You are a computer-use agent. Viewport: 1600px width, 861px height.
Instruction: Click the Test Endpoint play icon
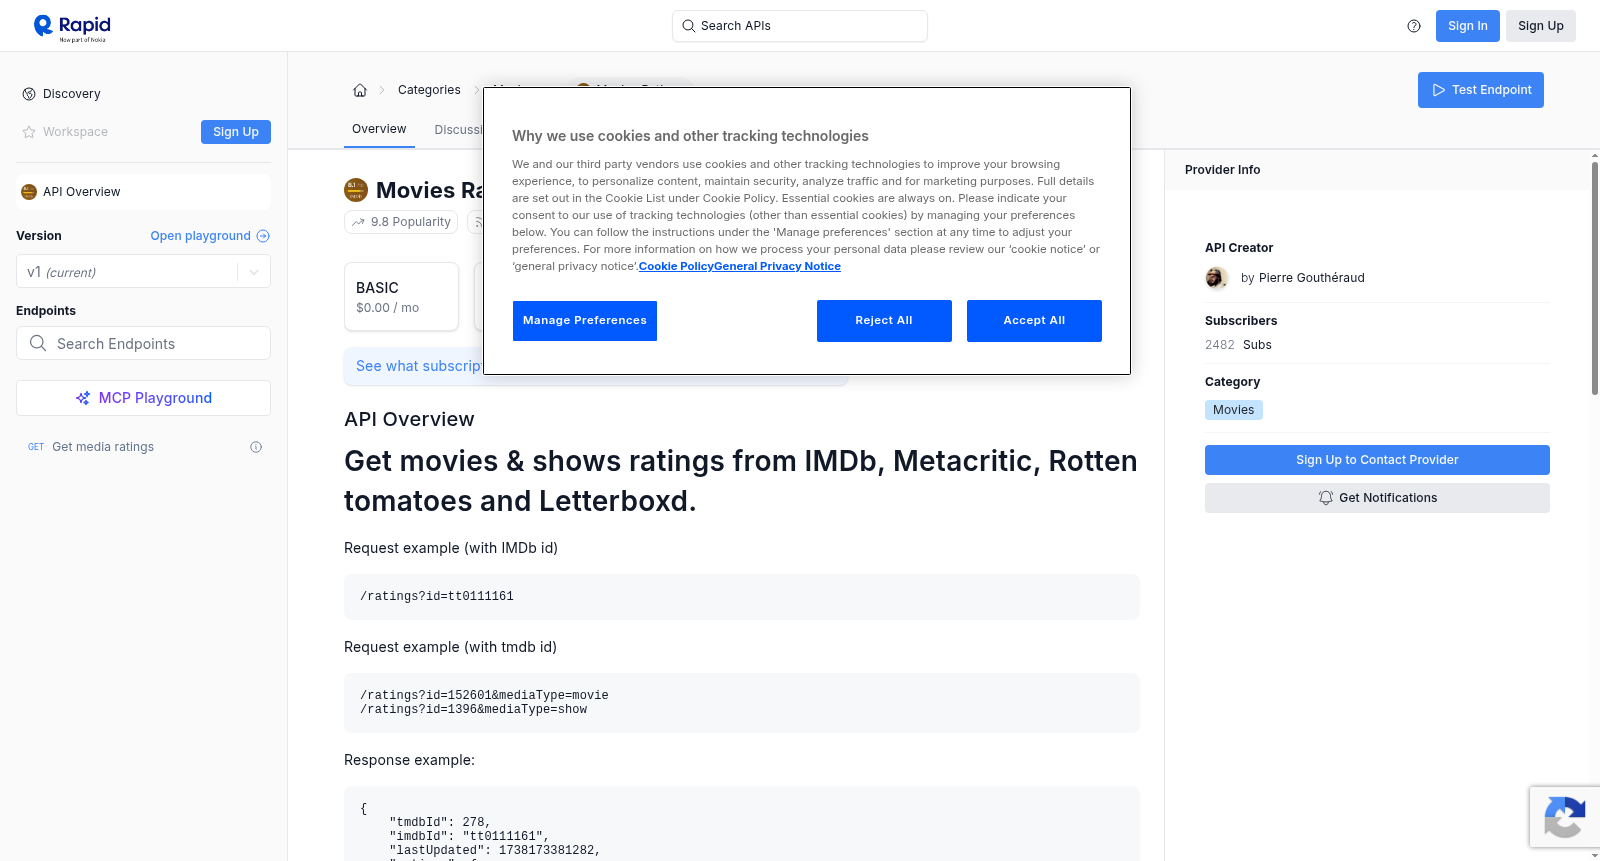click(x=1439, y=90)
